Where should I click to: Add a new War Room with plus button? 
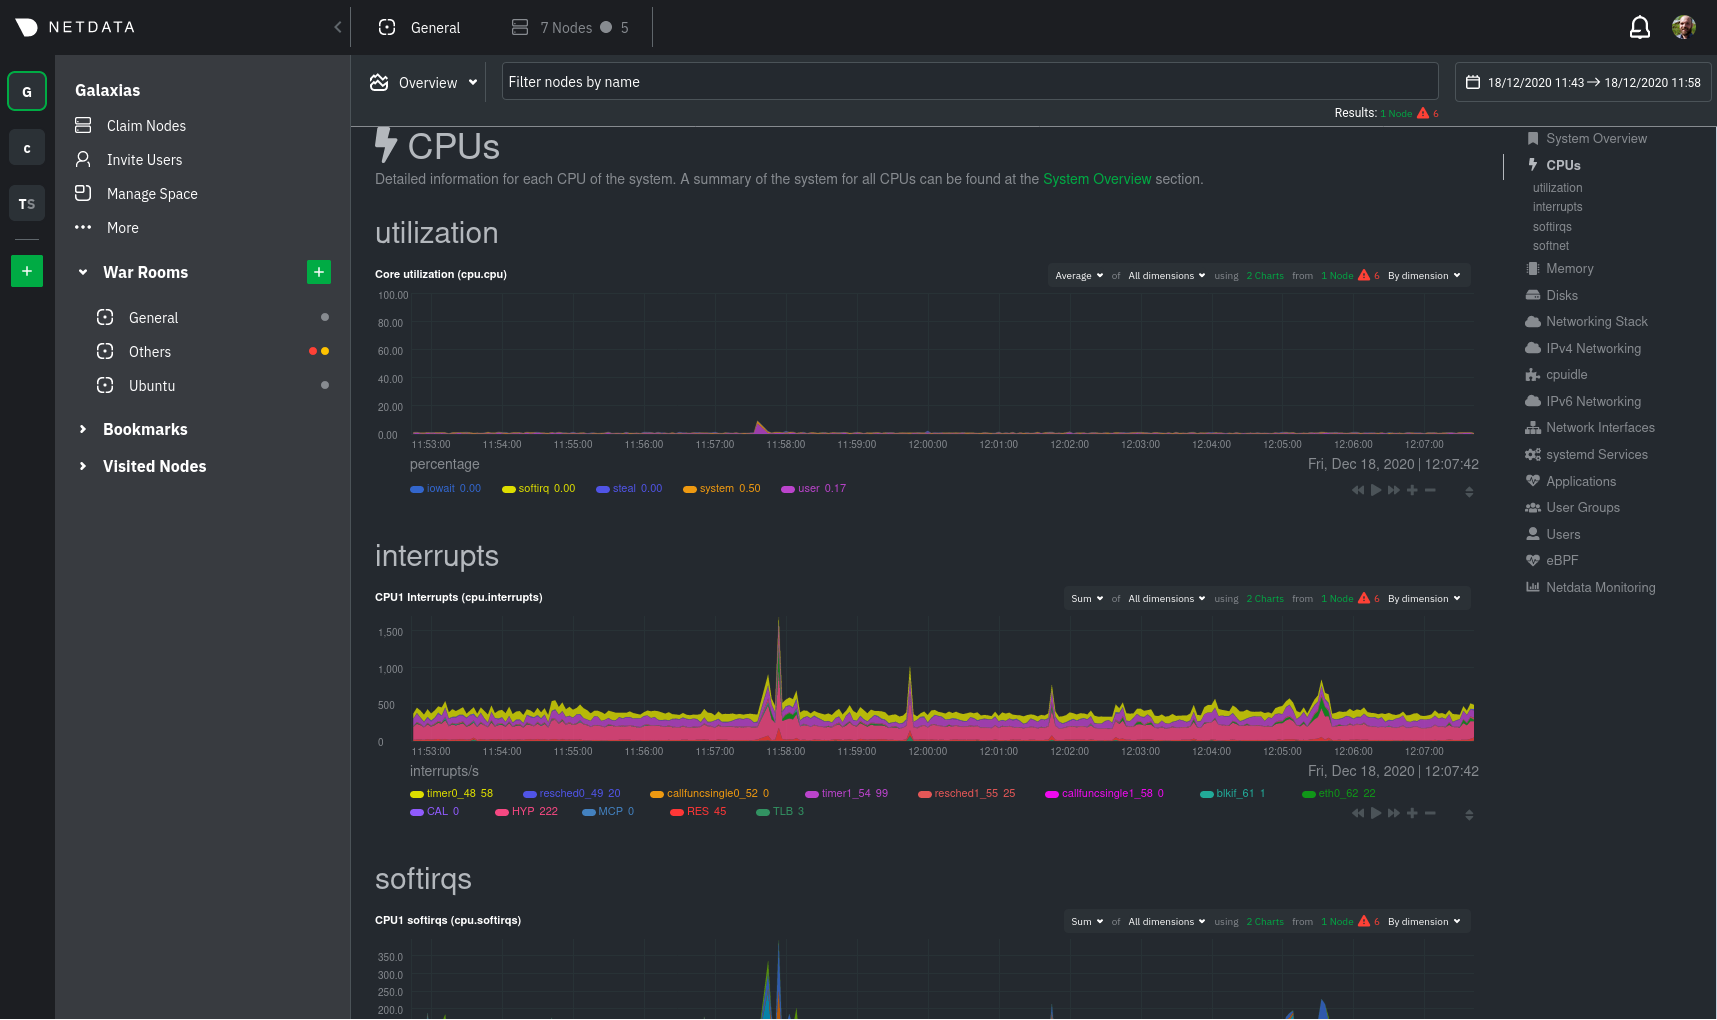pos(319,272)
